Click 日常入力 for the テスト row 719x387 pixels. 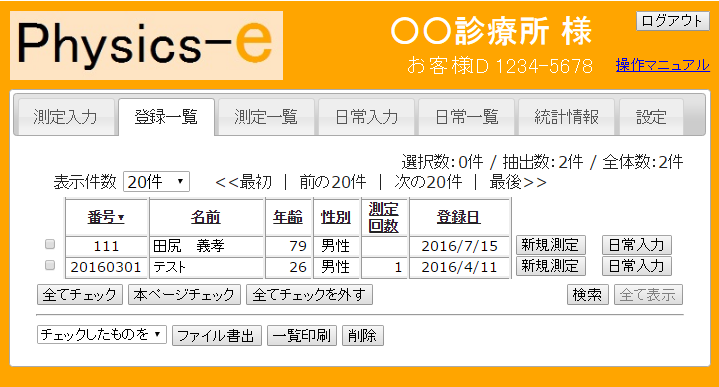tap(636, 266)
